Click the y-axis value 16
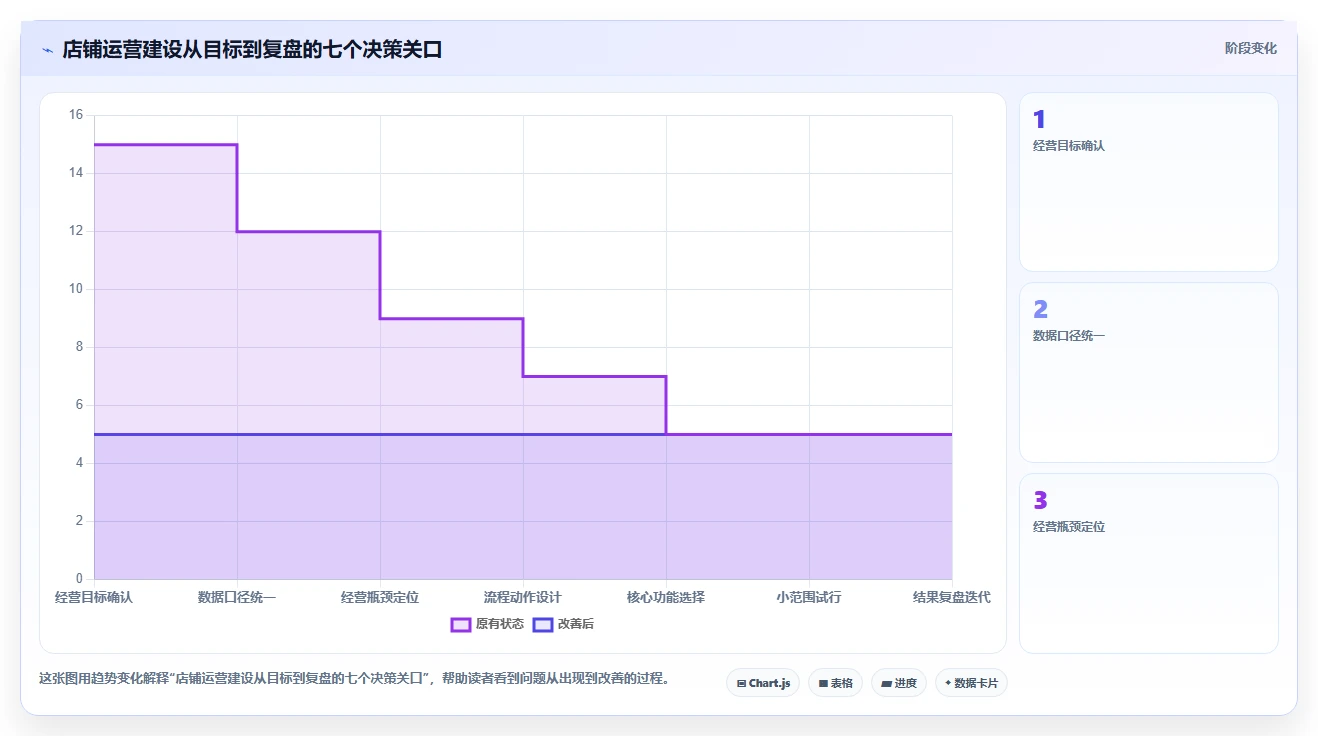Viewport: 1318px width, 736px height. point(76,115)
